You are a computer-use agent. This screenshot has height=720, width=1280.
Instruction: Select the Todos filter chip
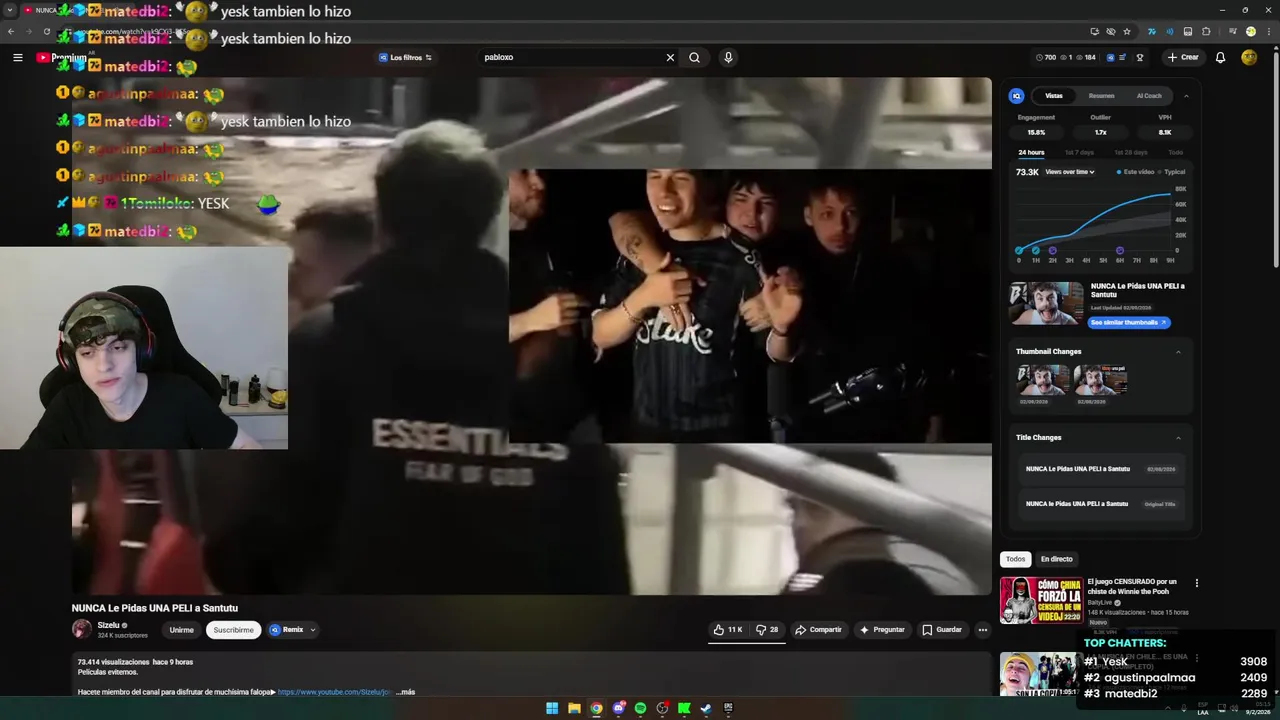pos(1015,559)
